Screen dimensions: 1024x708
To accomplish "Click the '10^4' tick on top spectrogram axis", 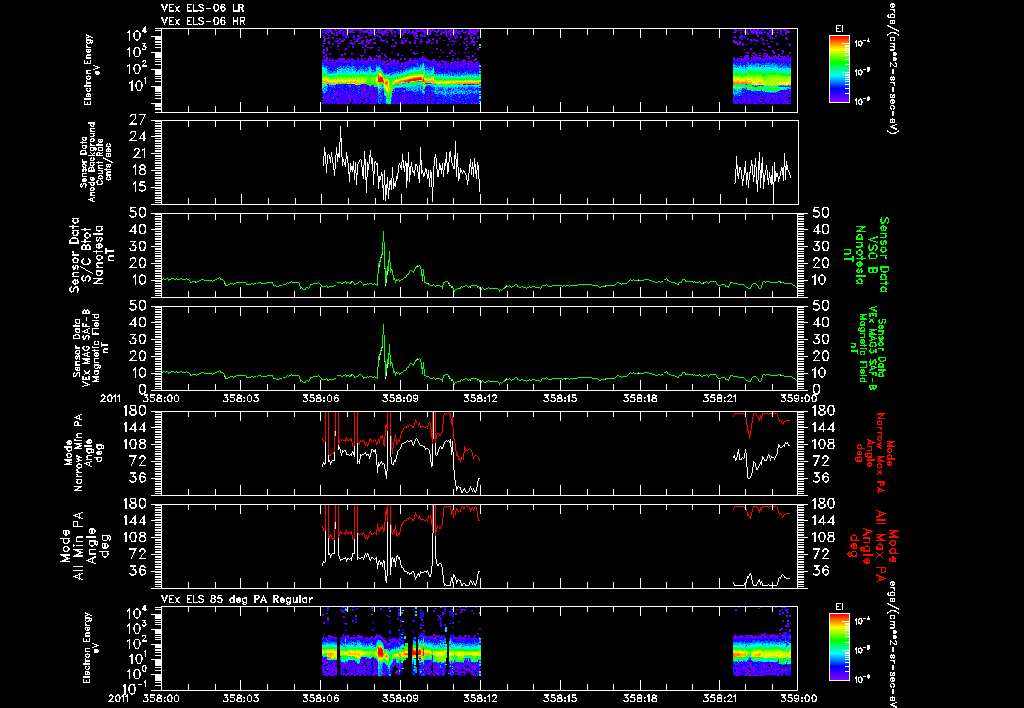I will click(137, 34).
